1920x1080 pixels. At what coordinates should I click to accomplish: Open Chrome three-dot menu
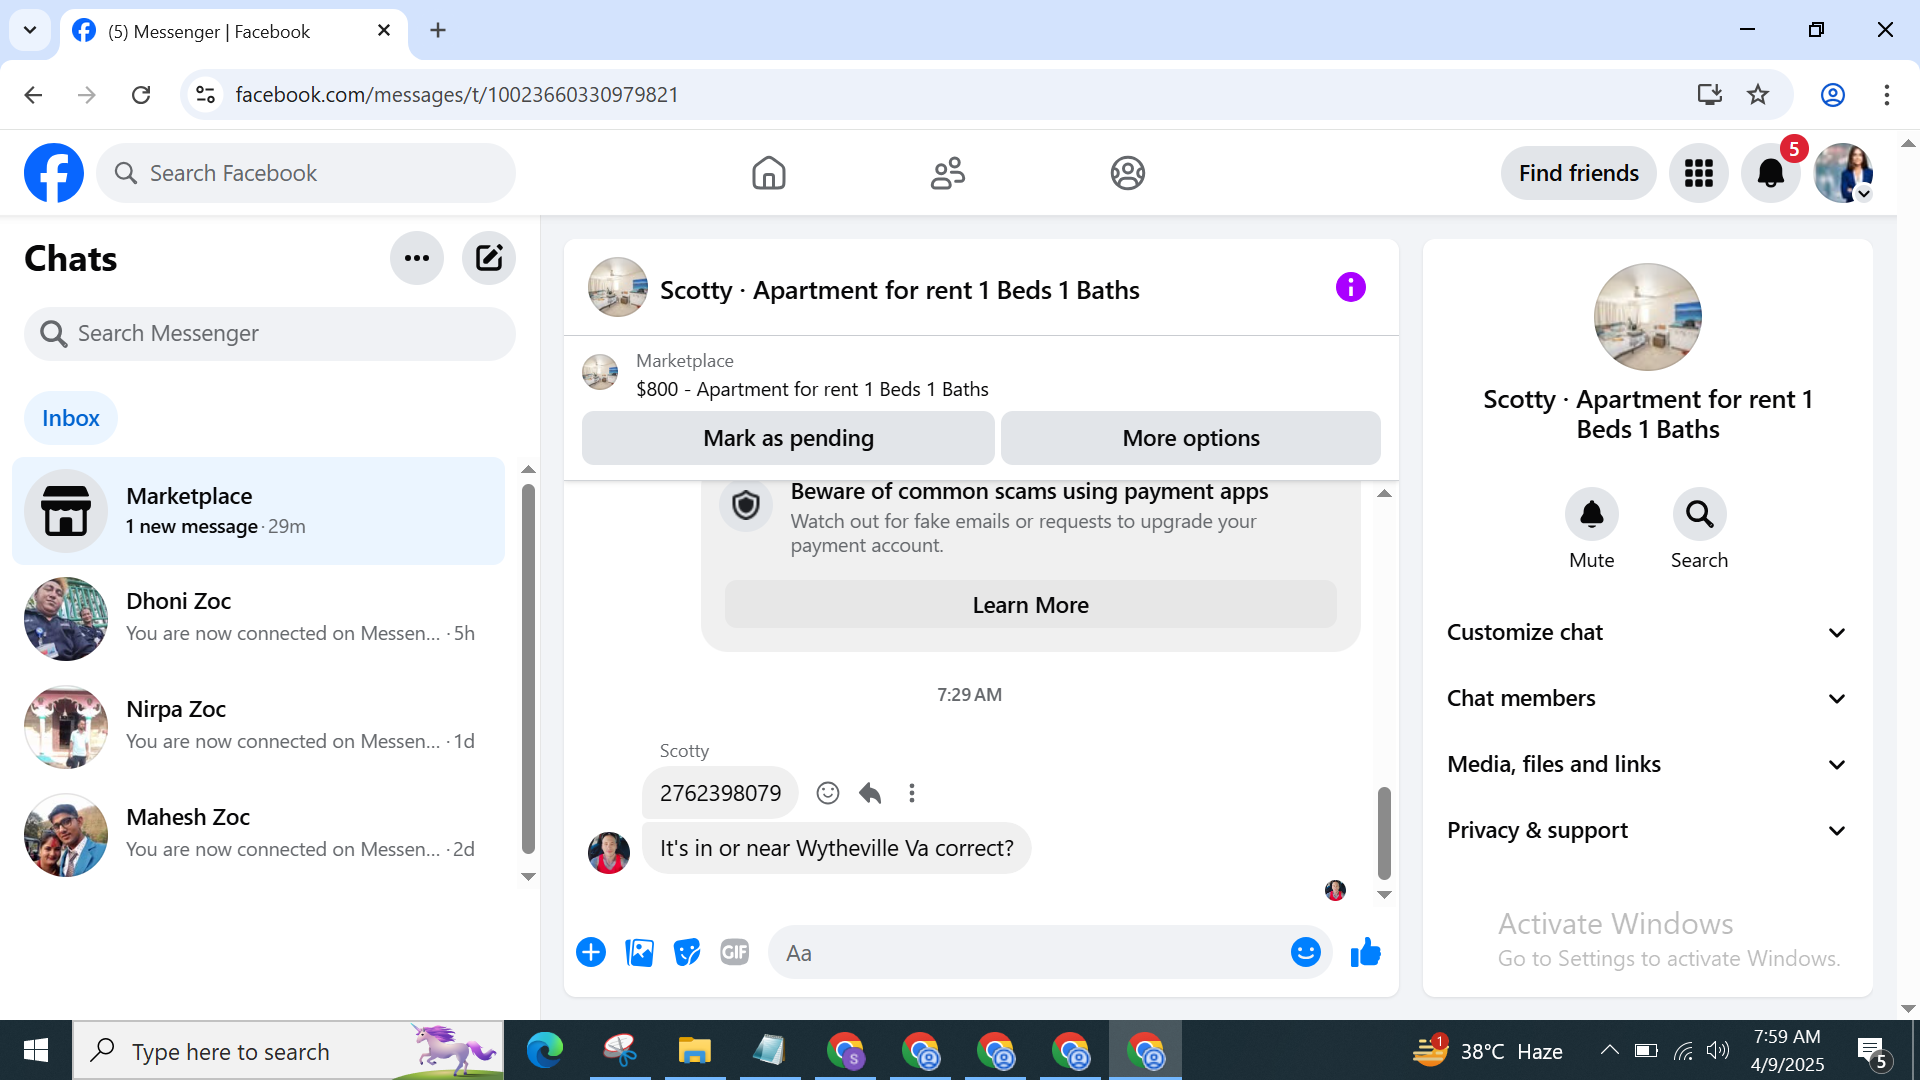coord(1886,95)
